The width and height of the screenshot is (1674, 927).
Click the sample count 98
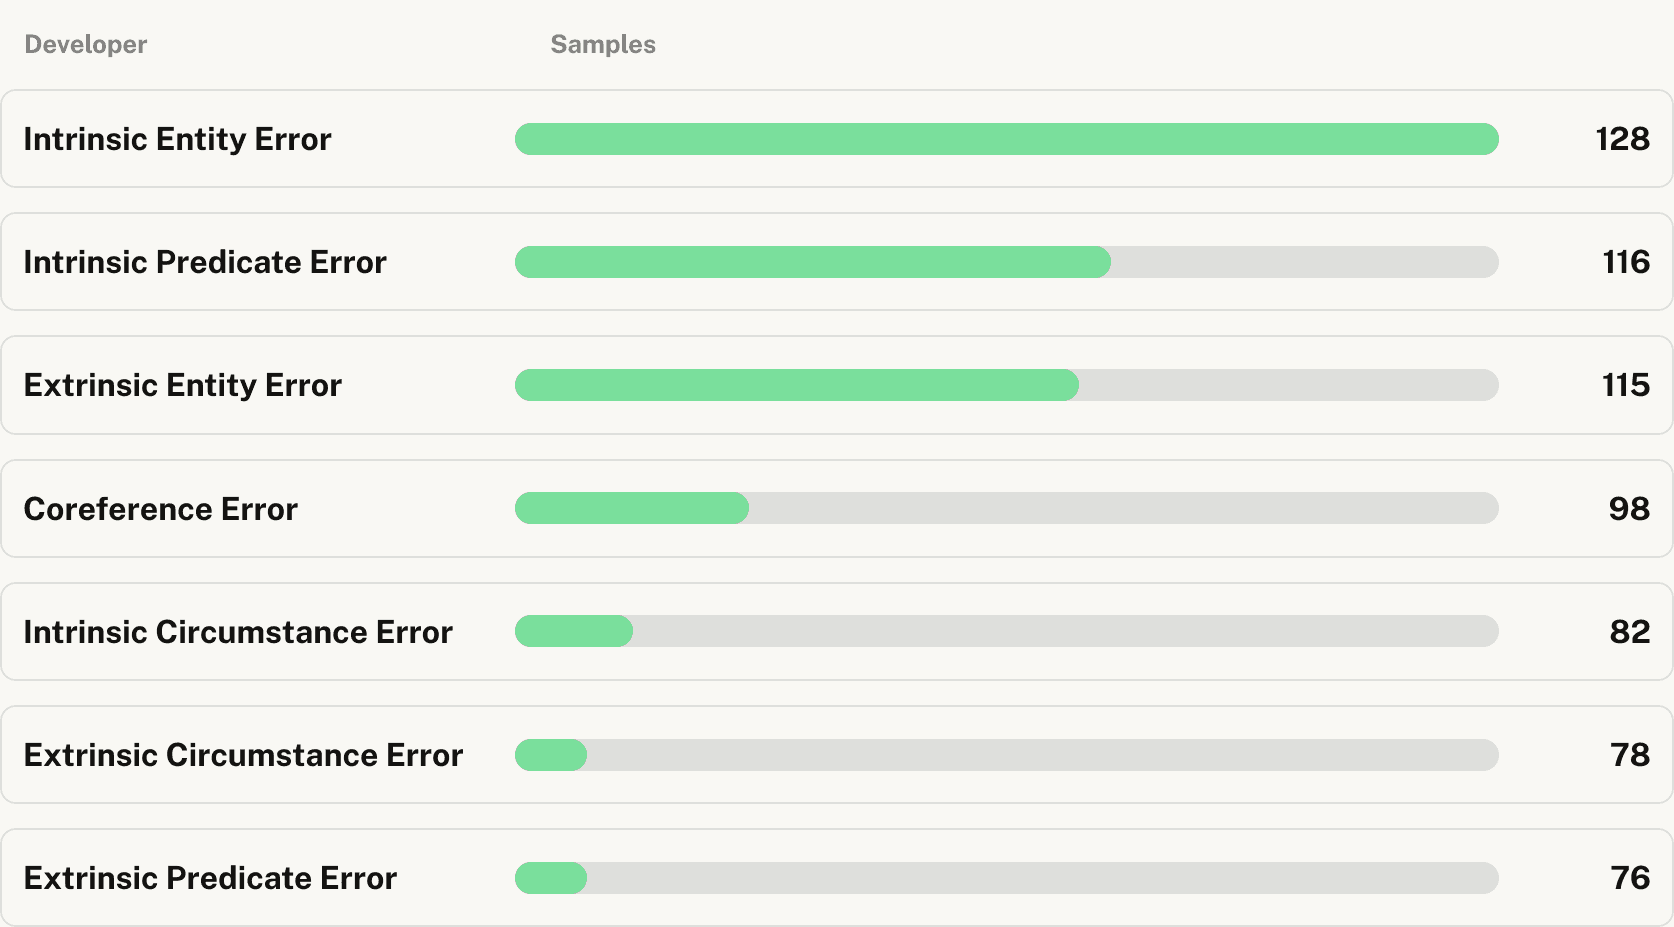coord(1629,509)
